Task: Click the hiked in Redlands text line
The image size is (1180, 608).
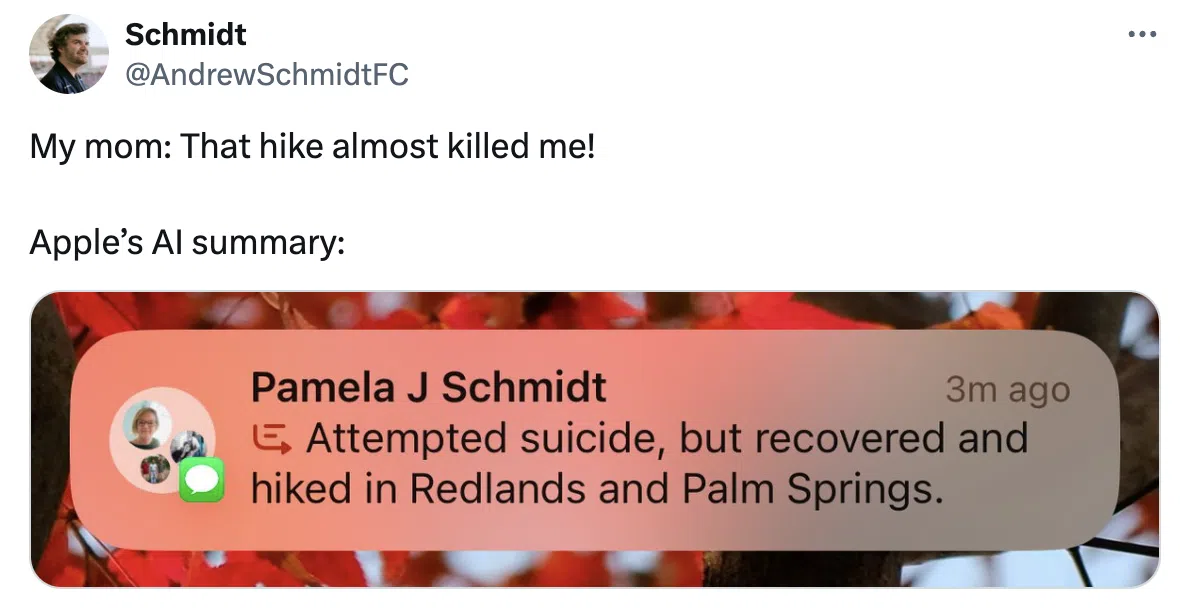Action: point(597,489)
